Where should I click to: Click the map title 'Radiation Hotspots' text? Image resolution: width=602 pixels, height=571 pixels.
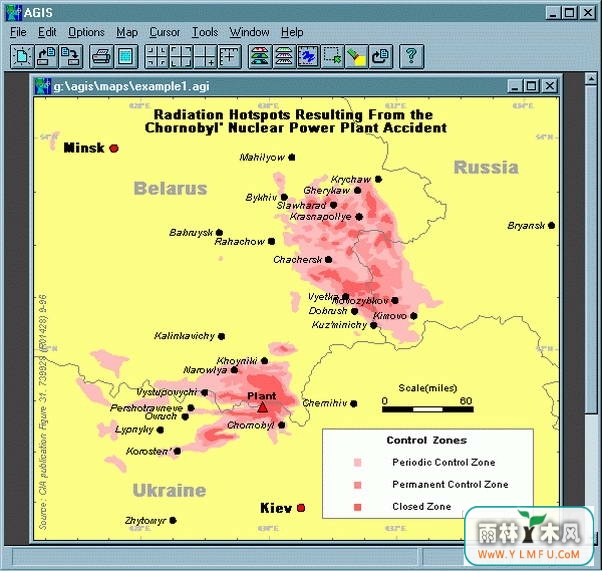tap(221, 114)
